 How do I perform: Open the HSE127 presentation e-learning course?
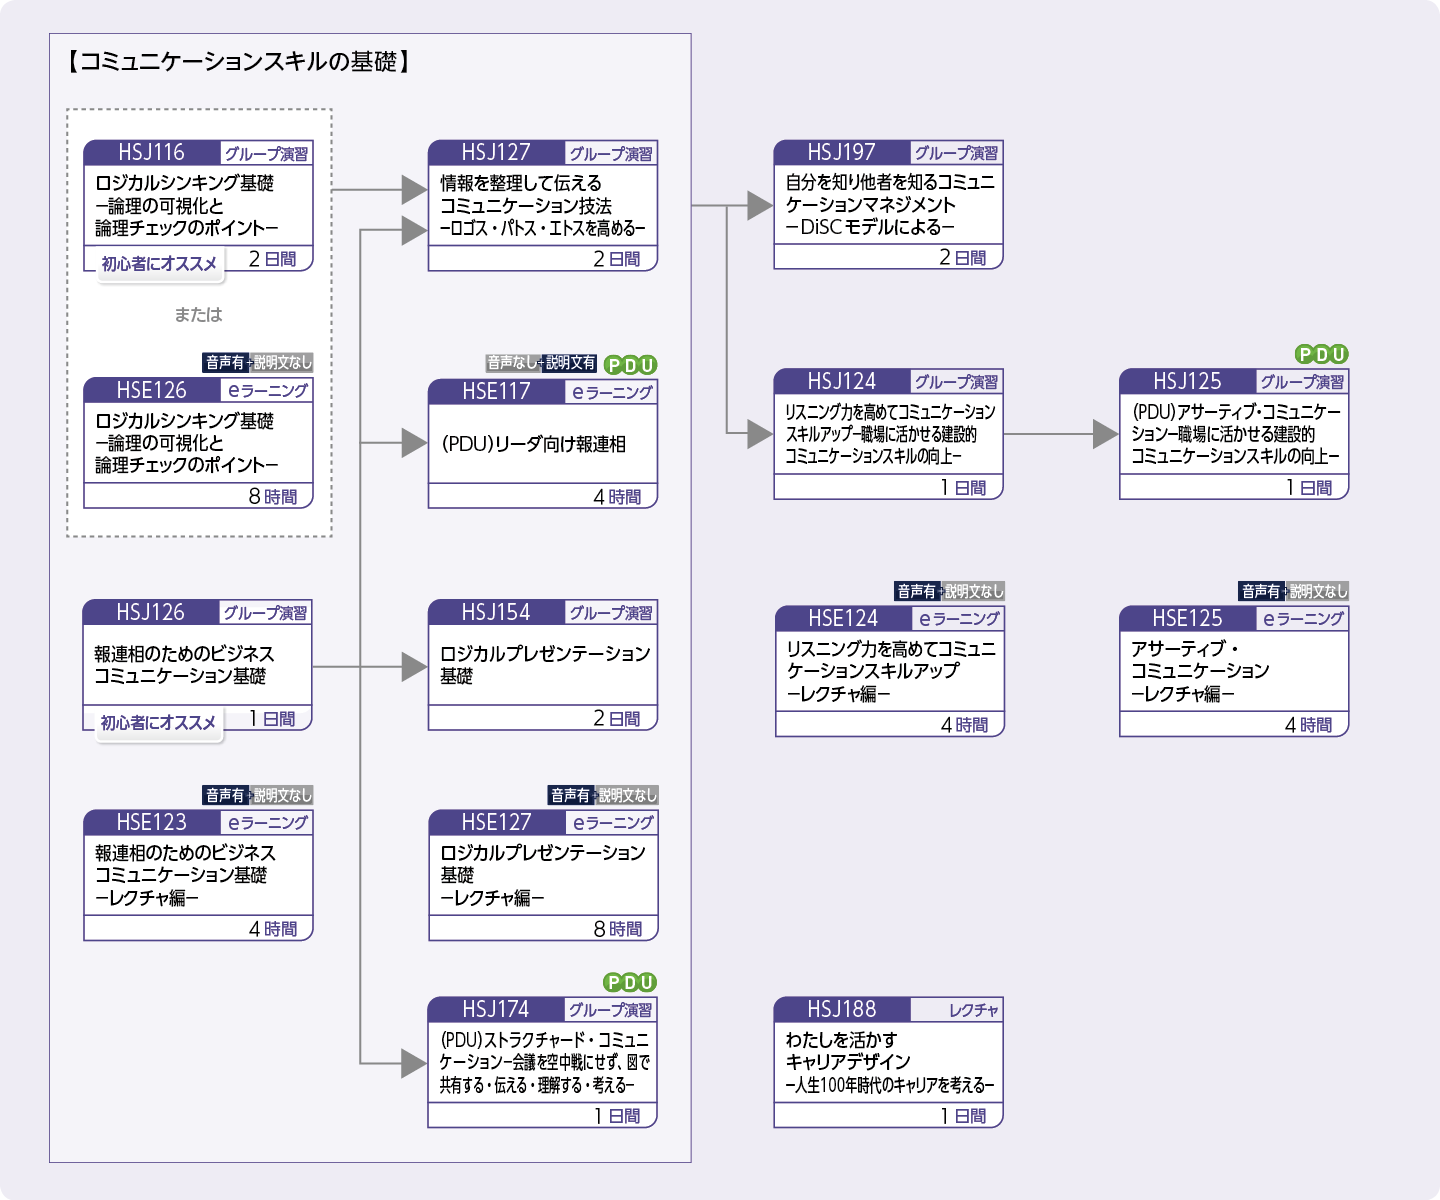[x=543, y=875]
